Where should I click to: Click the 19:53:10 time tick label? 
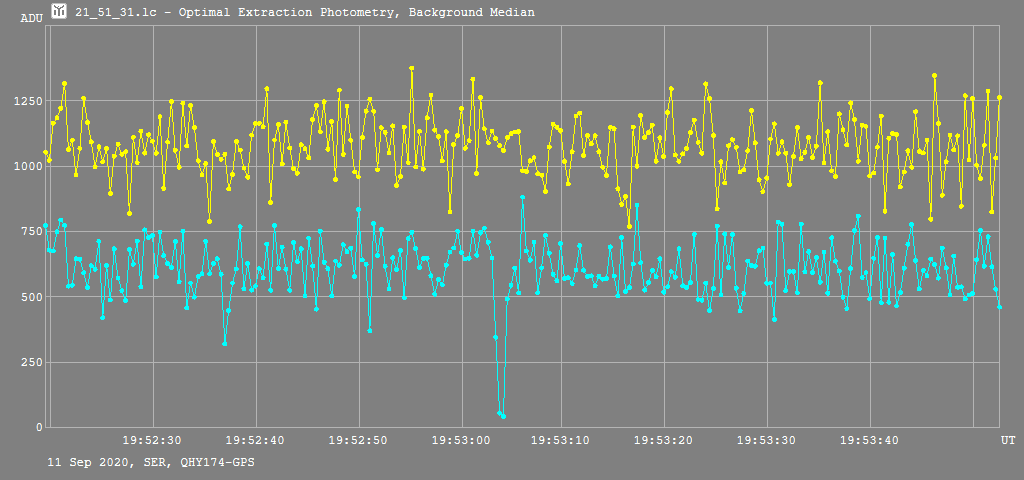click(562, 440)
